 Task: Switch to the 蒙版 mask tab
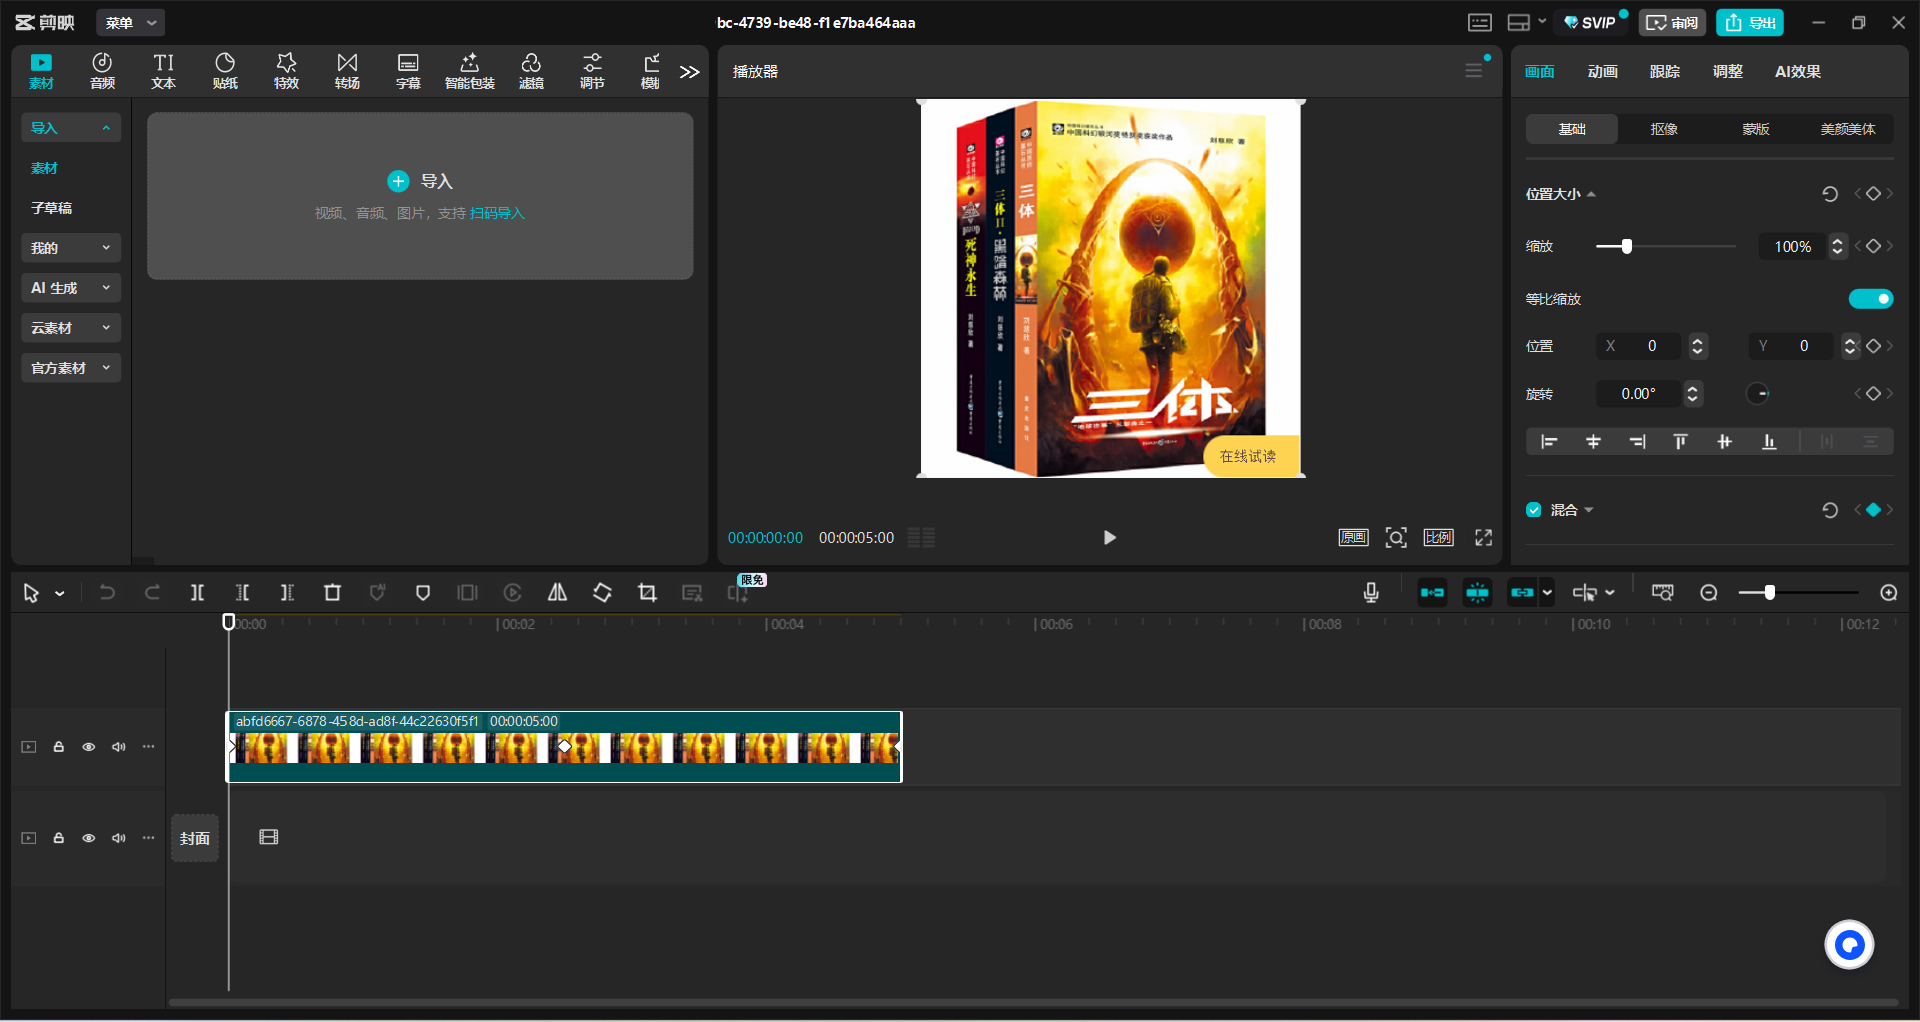click(x=1755, y=129)
